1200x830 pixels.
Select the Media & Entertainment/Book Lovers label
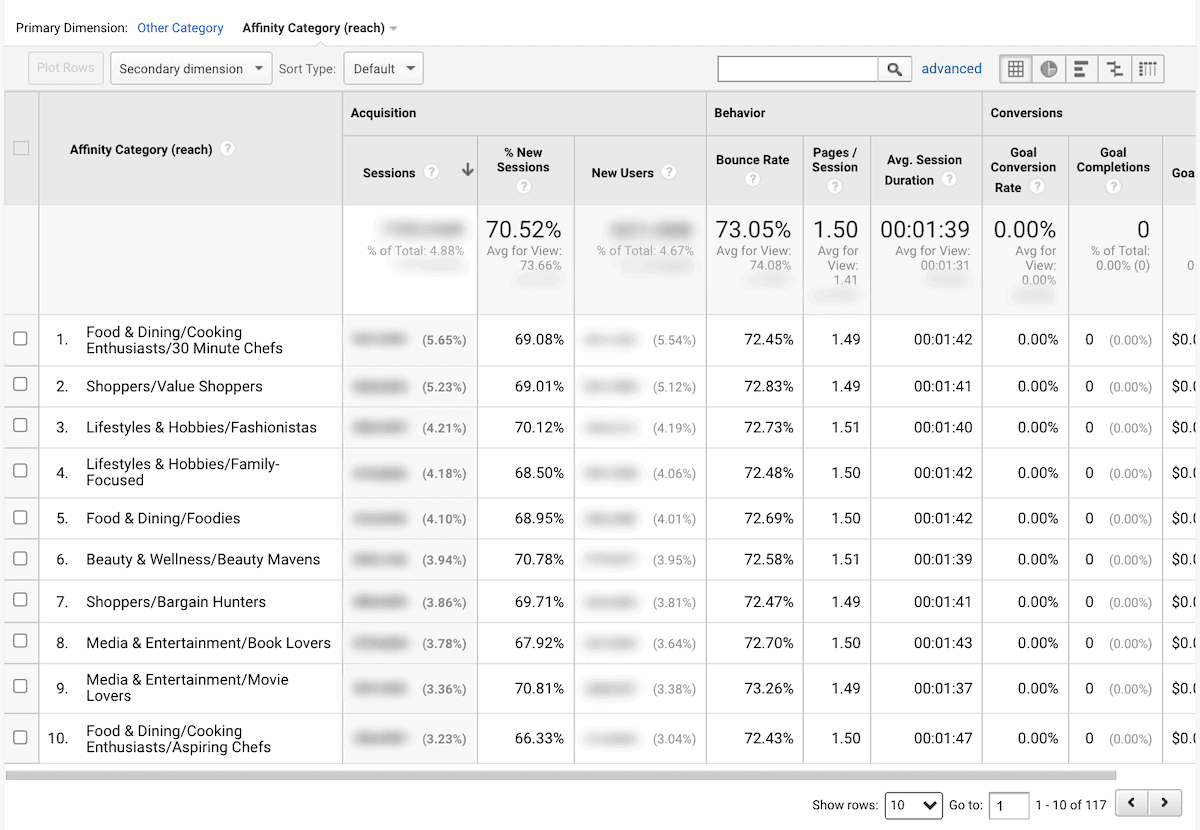pyautogui.click(x=208, y=643)
